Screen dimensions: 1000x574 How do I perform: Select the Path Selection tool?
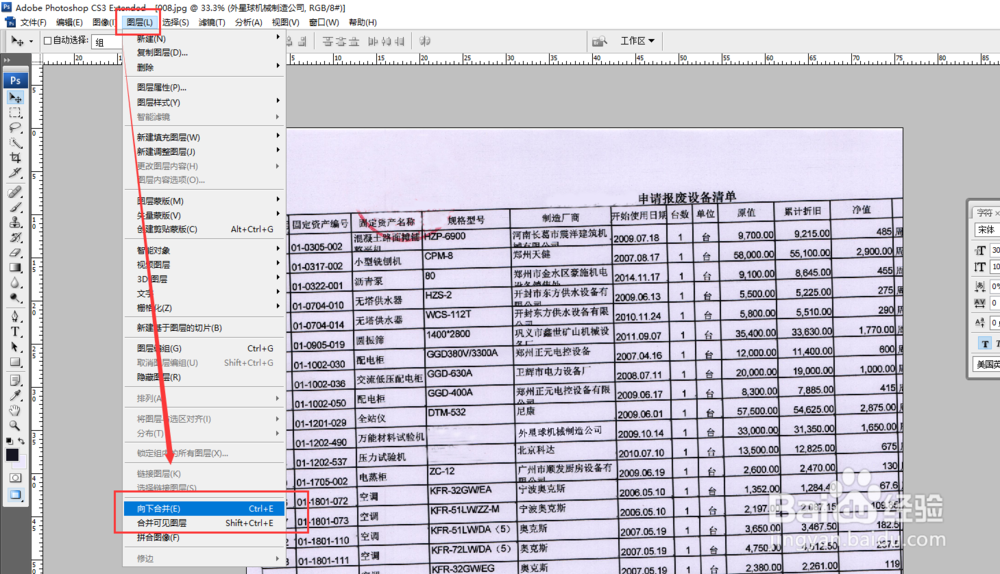tap(15, 347)
